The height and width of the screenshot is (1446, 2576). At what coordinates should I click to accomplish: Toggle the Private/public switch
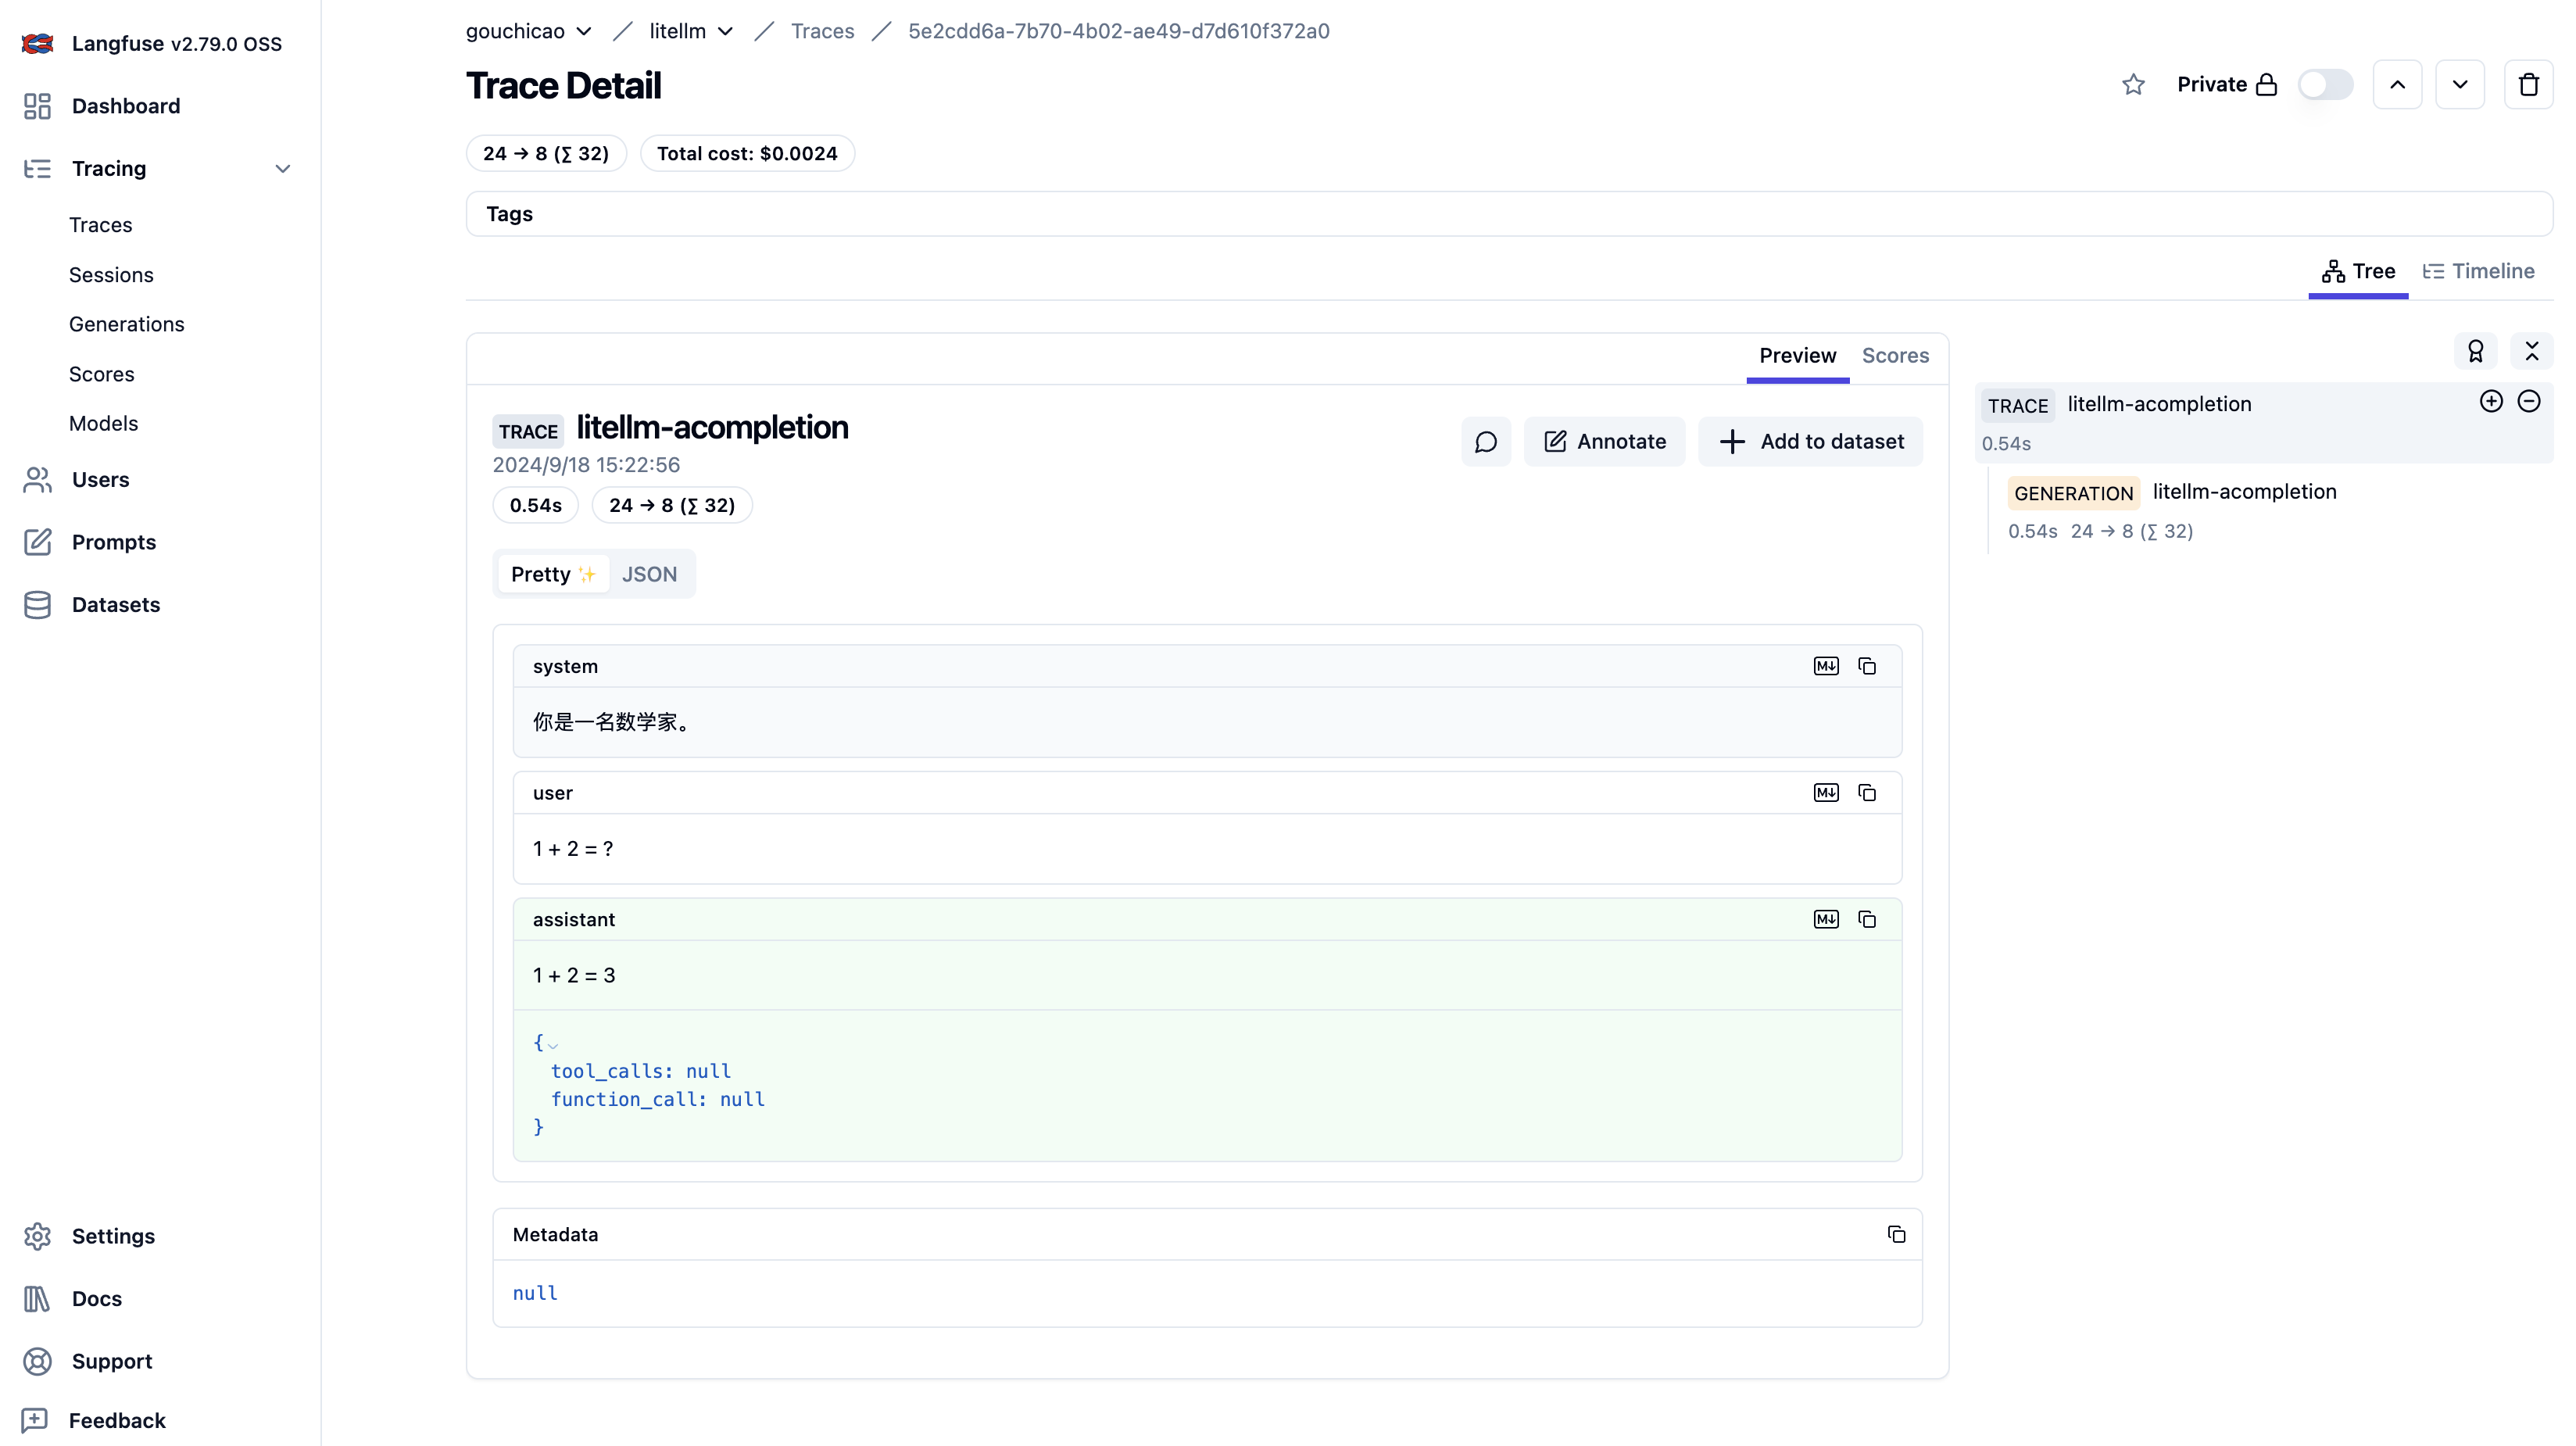[2324, 85]
